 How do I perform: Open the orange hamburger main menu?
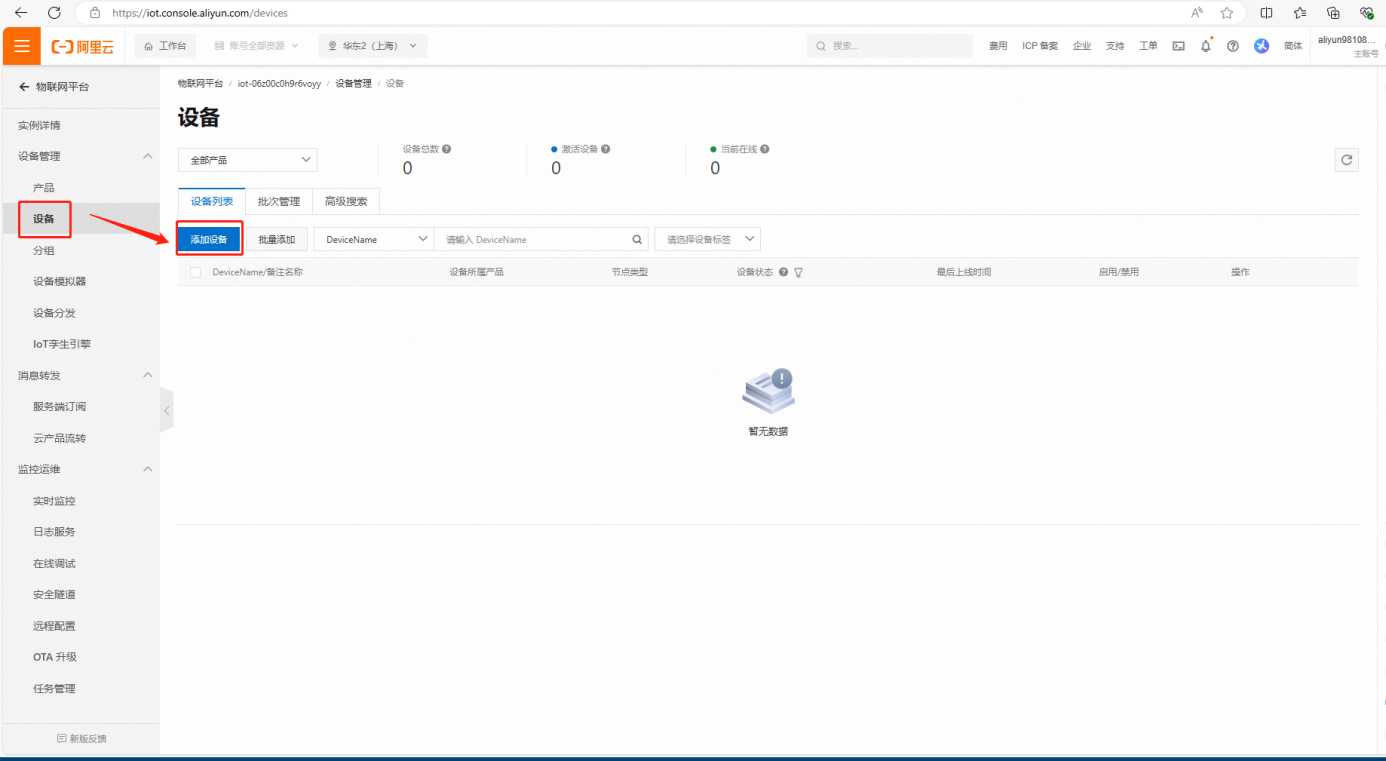click(x=21, y=46)
